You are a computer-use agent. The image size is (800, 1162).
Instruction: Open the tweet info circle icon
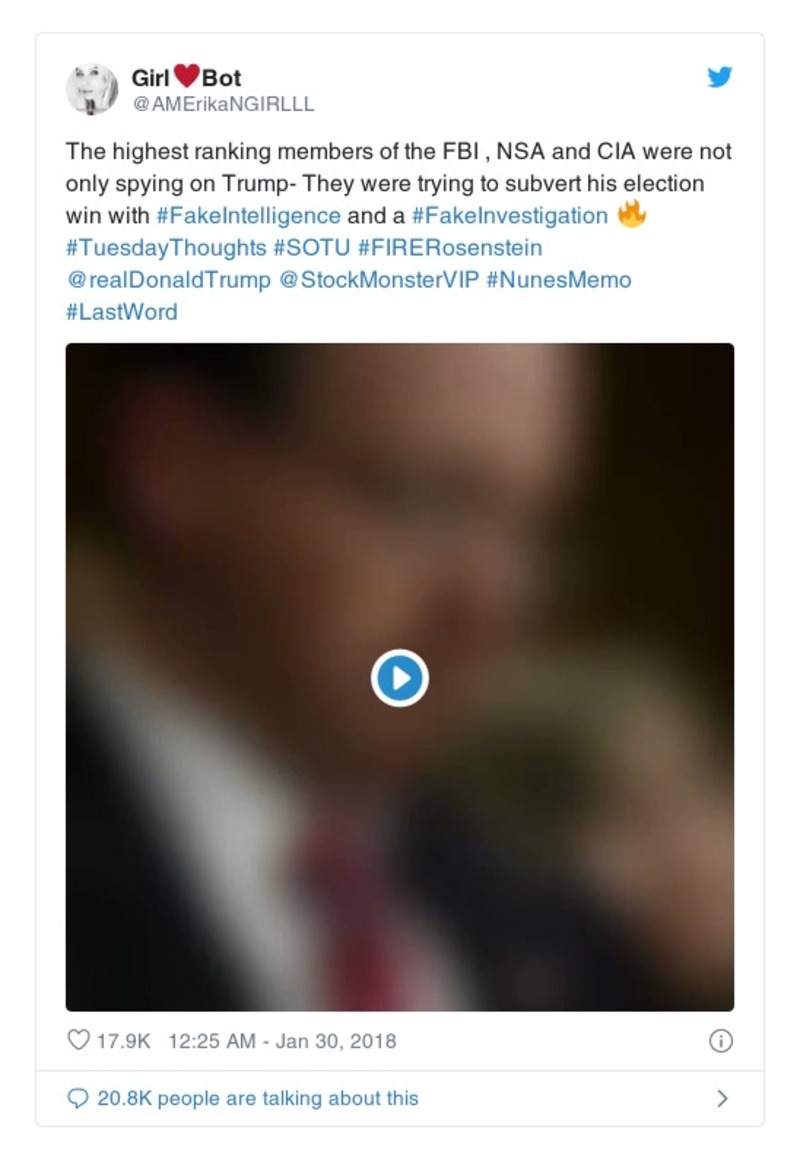coord(720,1041)
